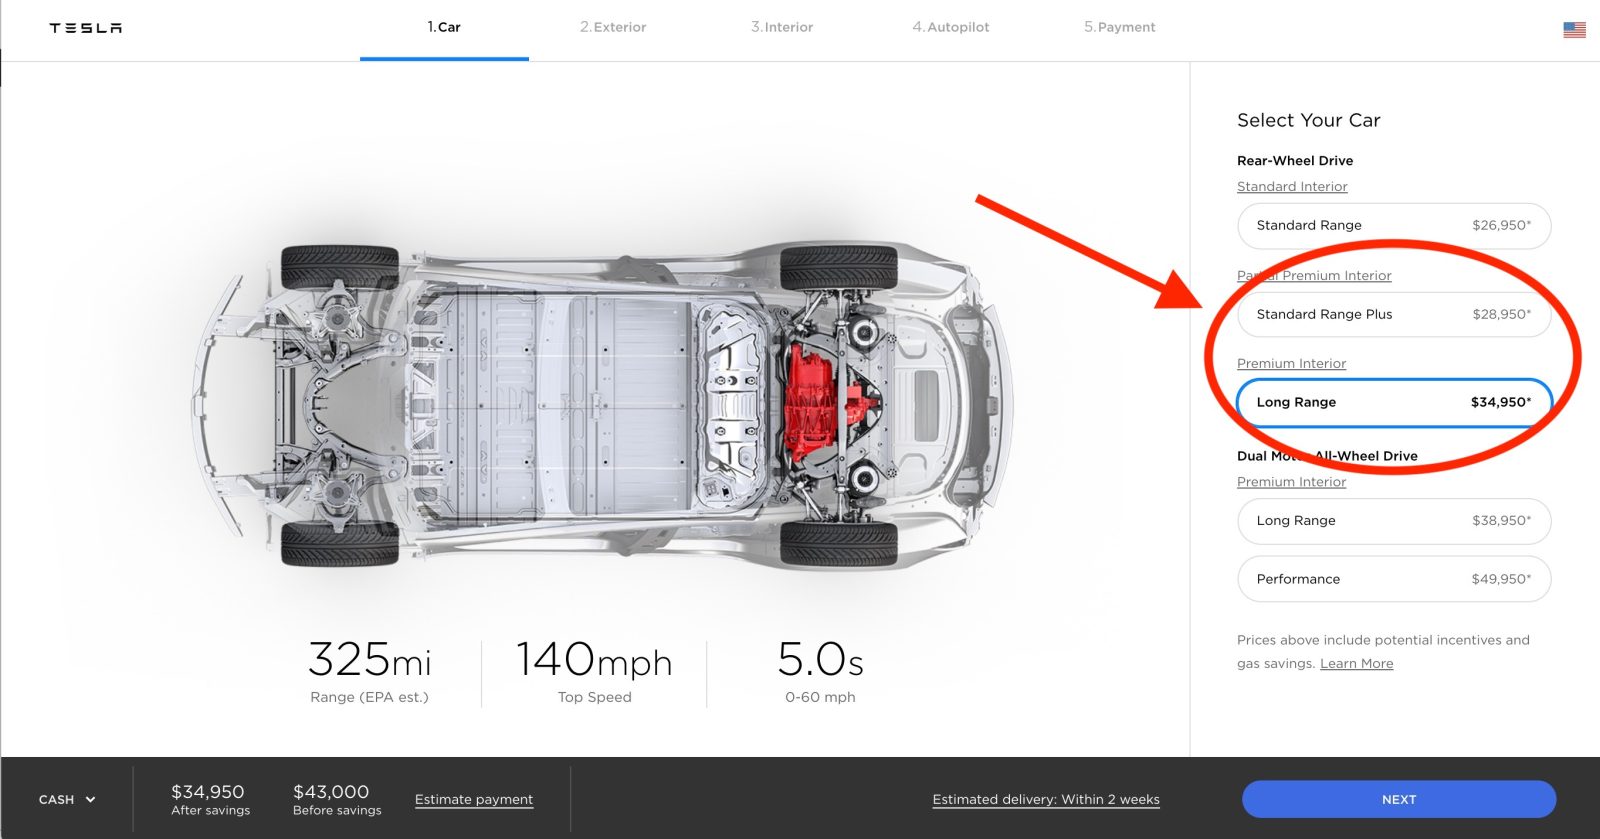The height and width of the screenshot is (839, 1600).
Task: Select the Performance model option
Action: (x=1394, y=579)
